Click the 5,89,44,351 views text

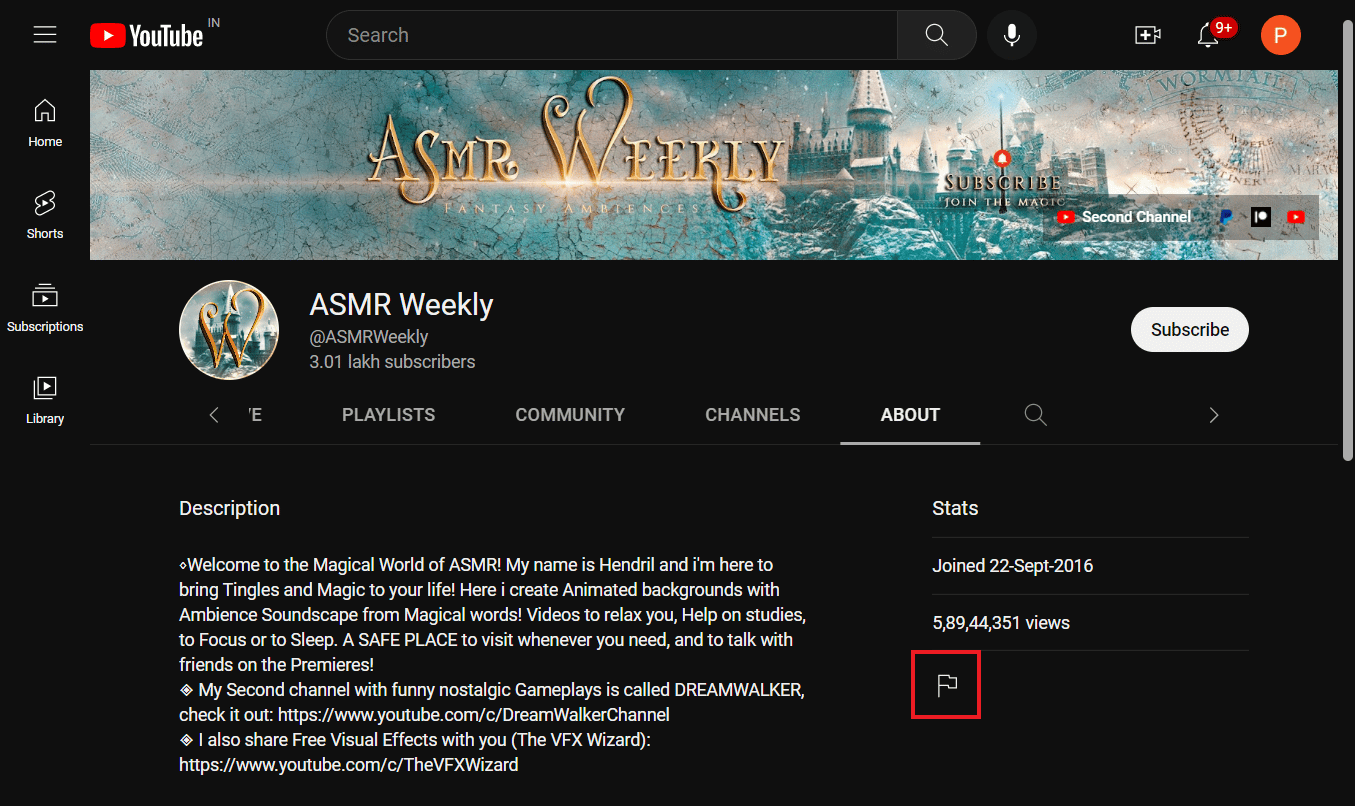tap(1001, 623)
